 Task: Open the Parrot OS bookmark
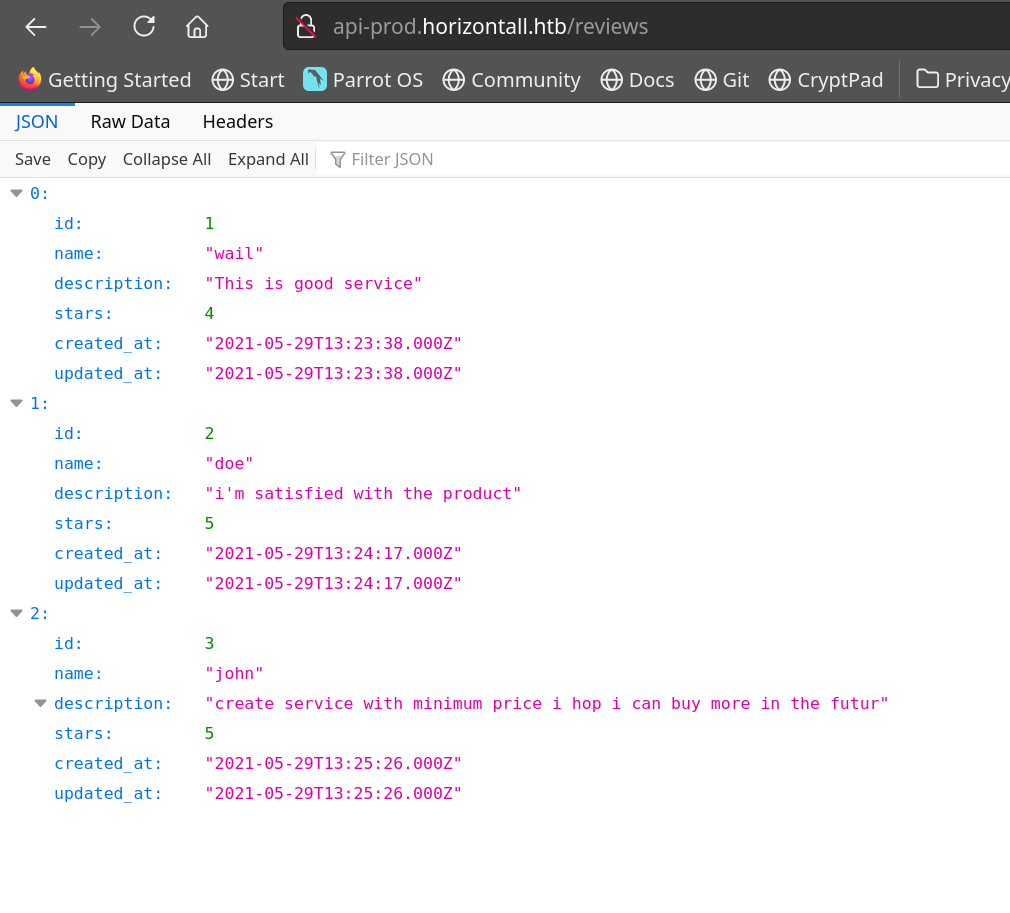(363, 80)
